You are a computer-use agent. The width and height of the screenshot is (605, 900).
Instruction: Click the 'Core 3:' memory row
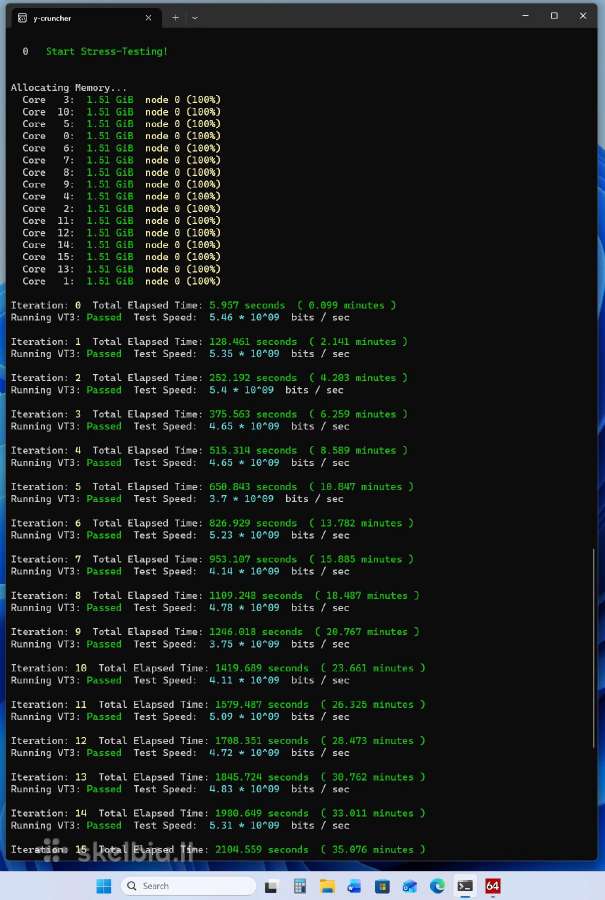pyautogui.click(x=121, y=99)
